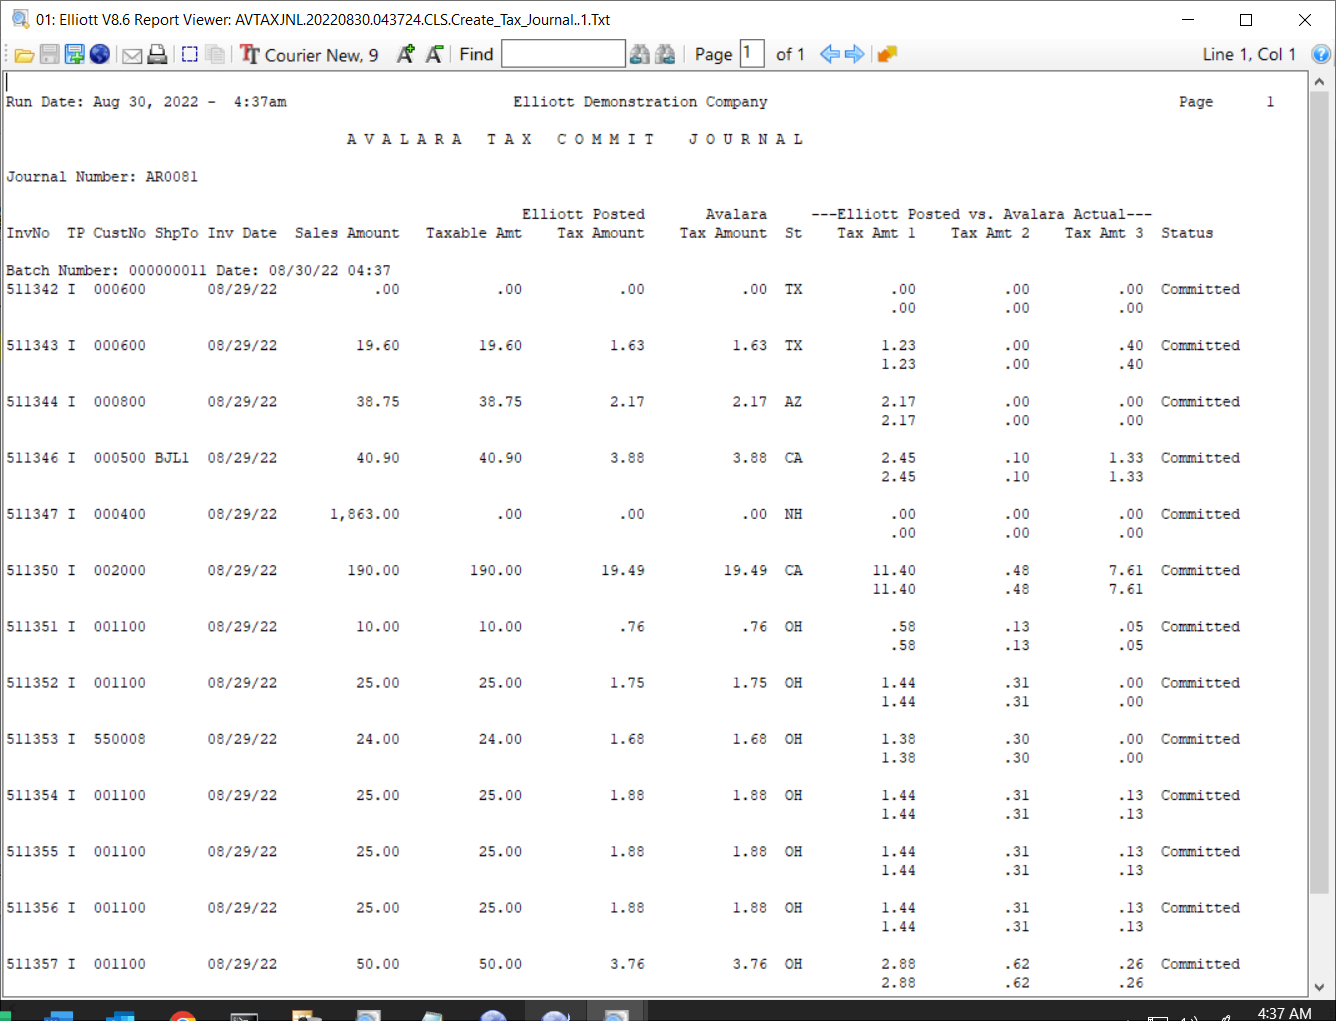Click sales amount 1,863.00
The height and width of the screenshot is (1021, 1336).
click(365, 514)
